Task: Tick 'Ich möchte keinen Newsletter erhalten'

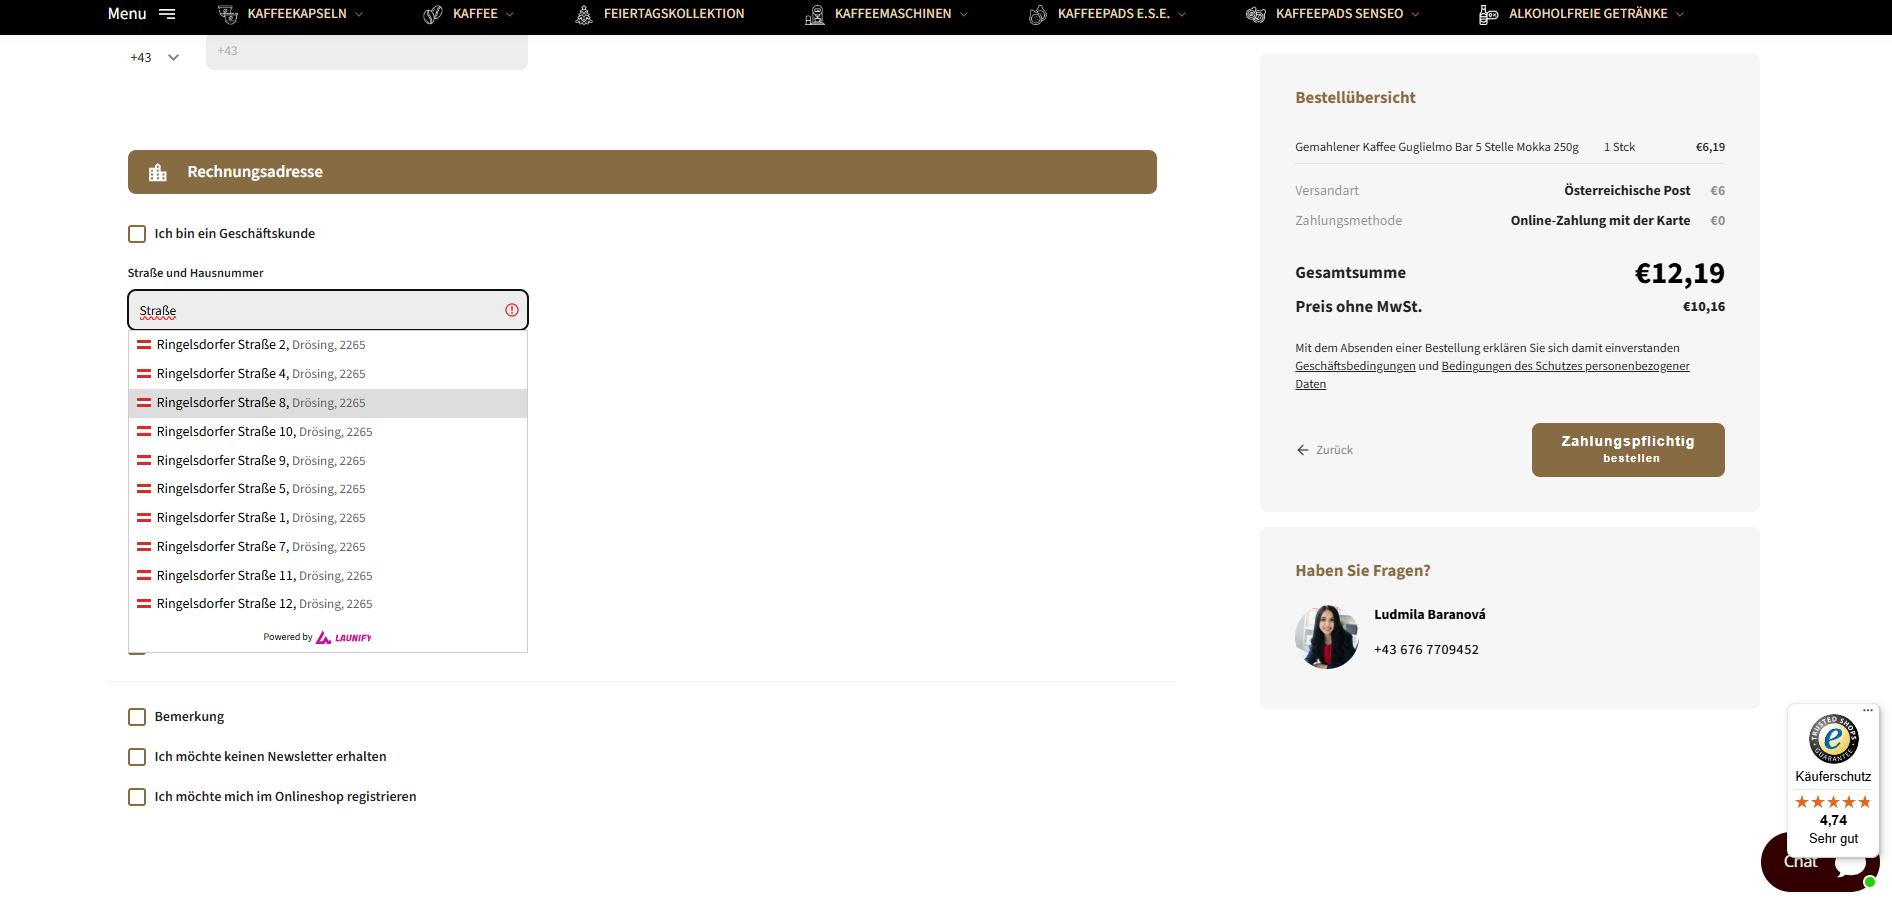Action: (x=137, y=757)
